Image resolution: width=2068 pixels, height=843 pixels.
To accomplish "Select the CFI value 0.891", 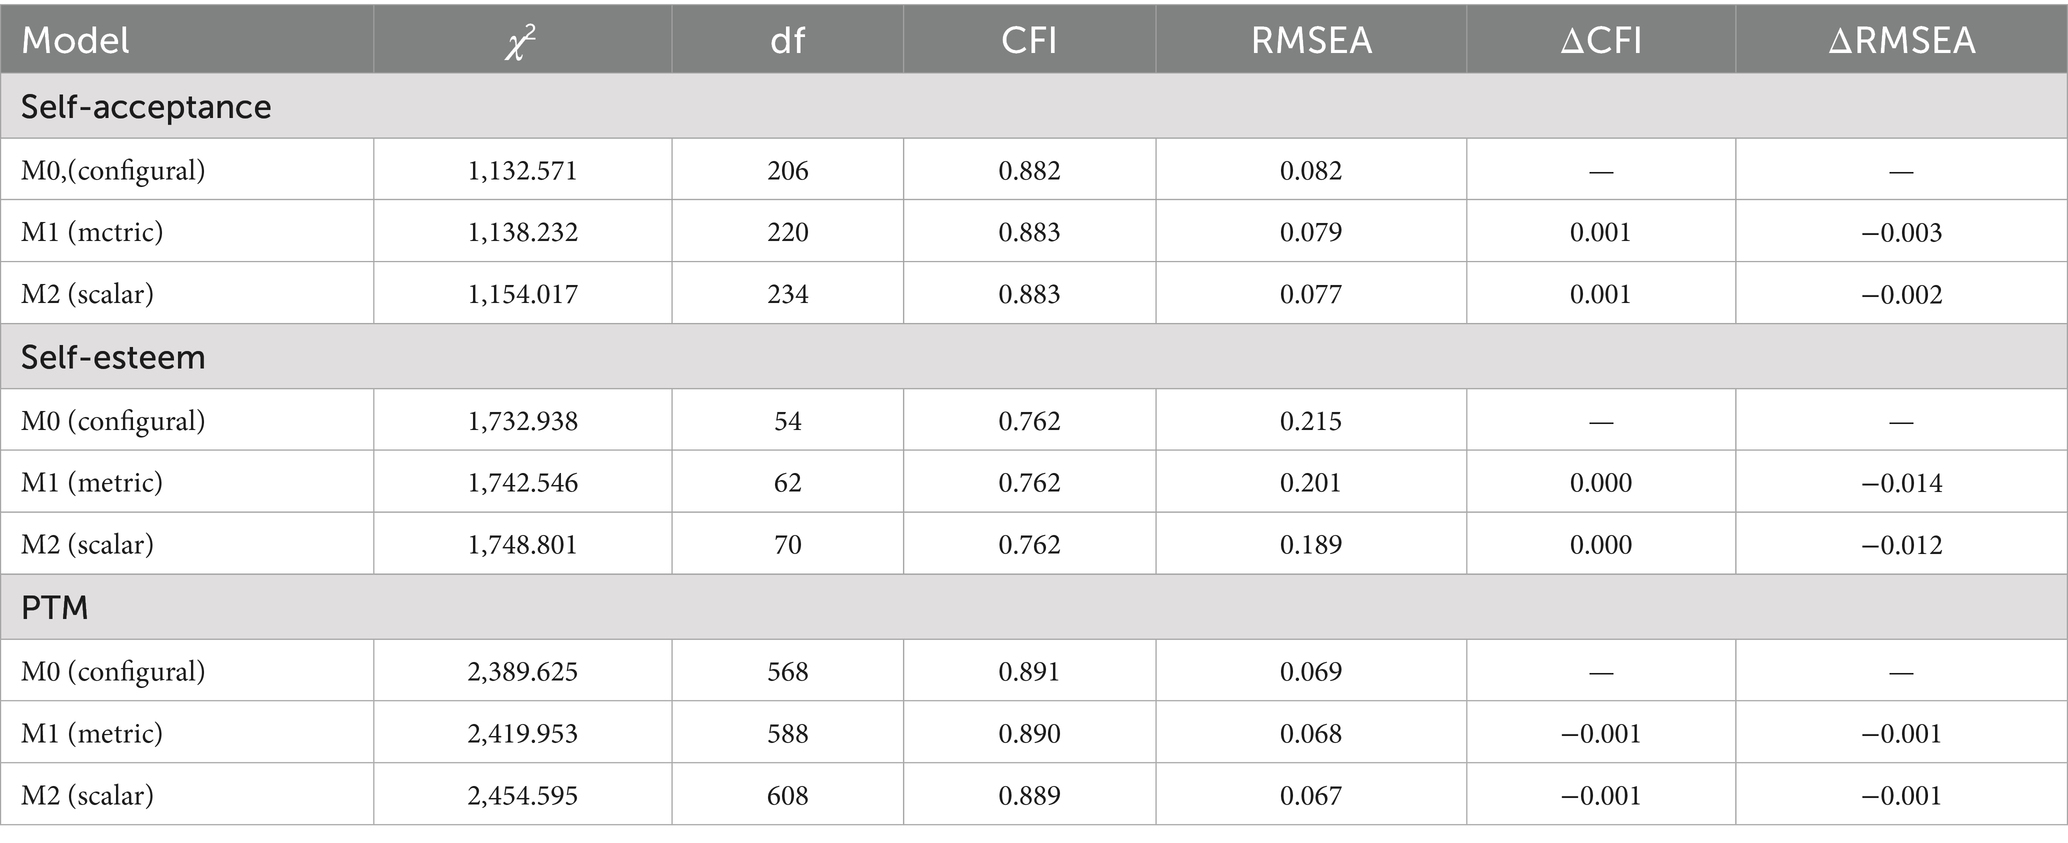I will 1029,671.
